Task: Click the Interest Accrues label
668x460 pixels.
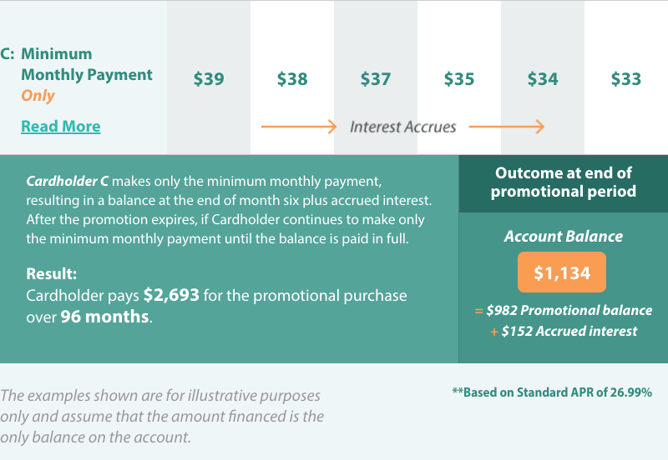Action: click(x=403, y=127)
